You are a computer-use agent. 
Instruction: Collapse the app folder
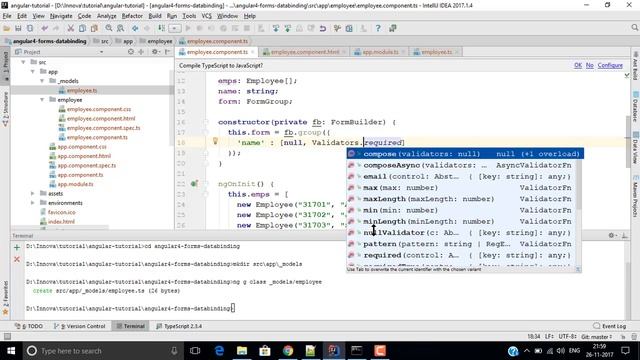coord(33,71)
